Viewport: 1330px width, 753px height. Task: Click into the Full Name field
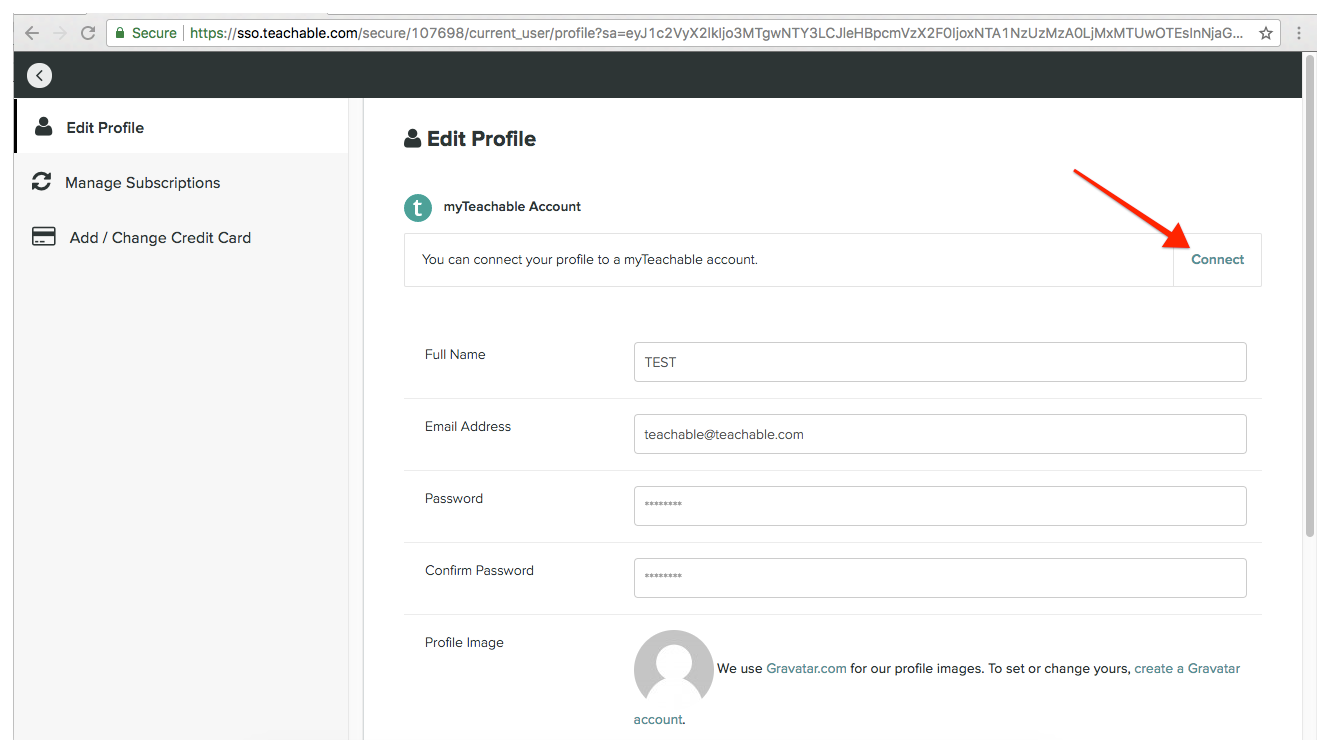[x=940, y=362]
